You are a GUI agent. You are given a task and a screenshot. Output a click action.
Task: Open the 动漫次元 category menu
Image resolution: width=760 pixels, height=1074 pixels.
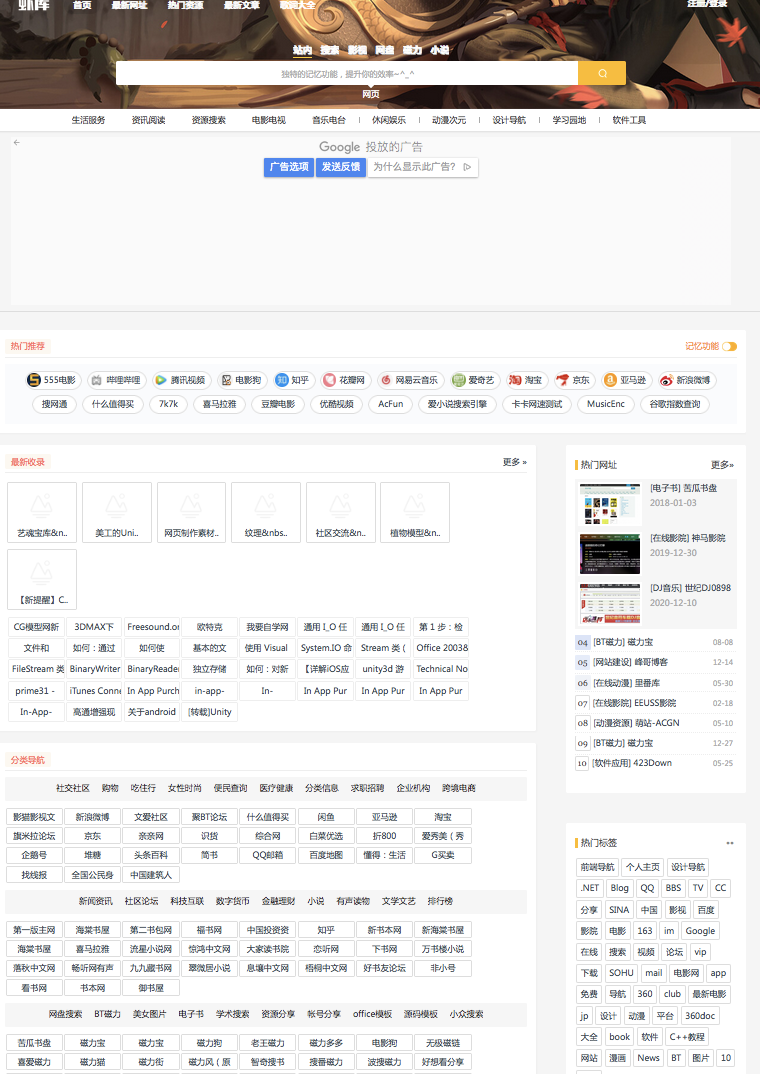[449, 120]
